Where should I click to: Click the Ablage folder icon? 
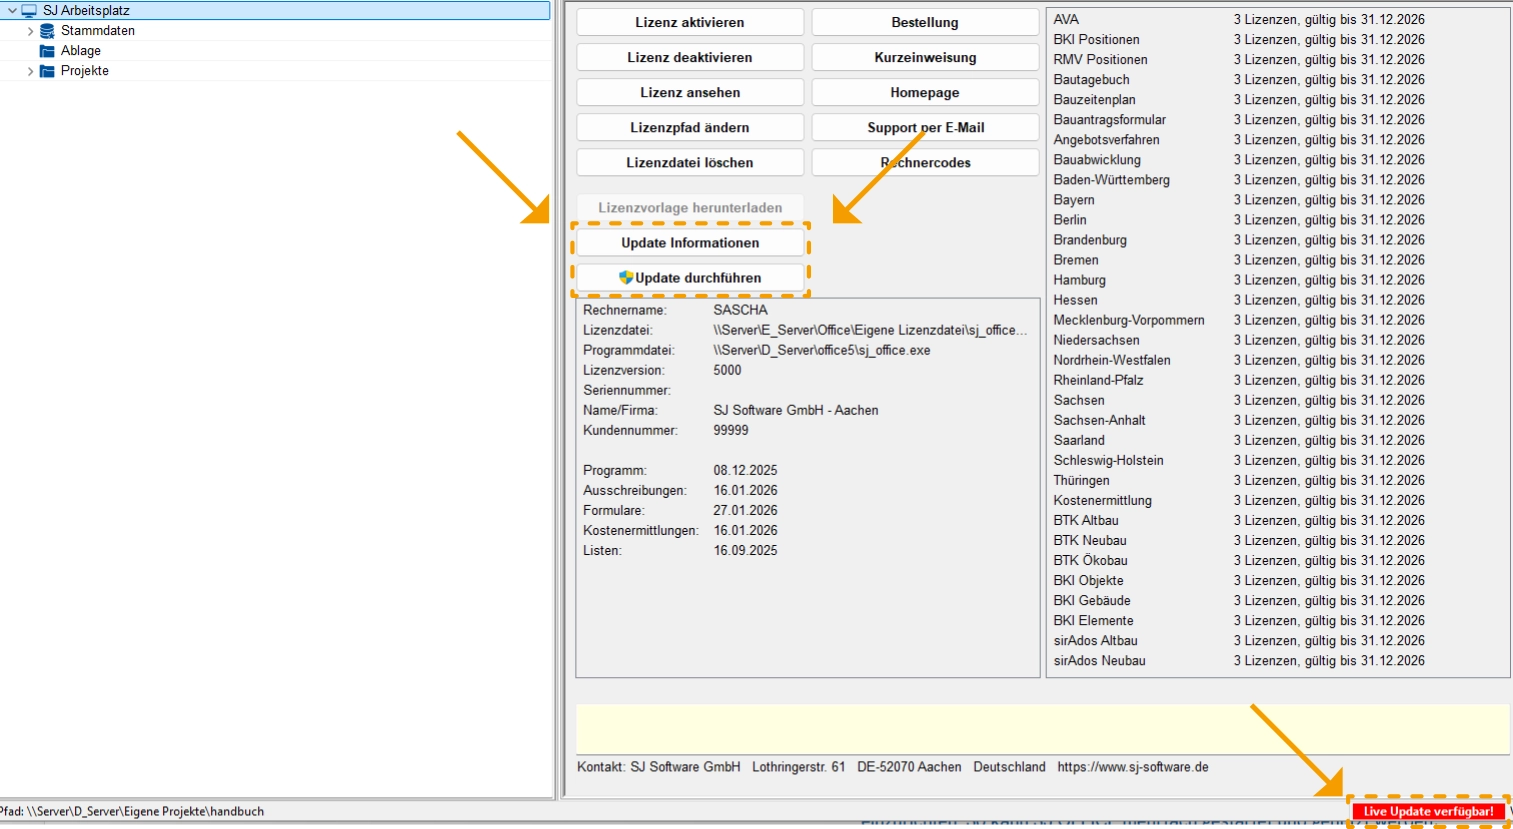[x=47, y=51]
